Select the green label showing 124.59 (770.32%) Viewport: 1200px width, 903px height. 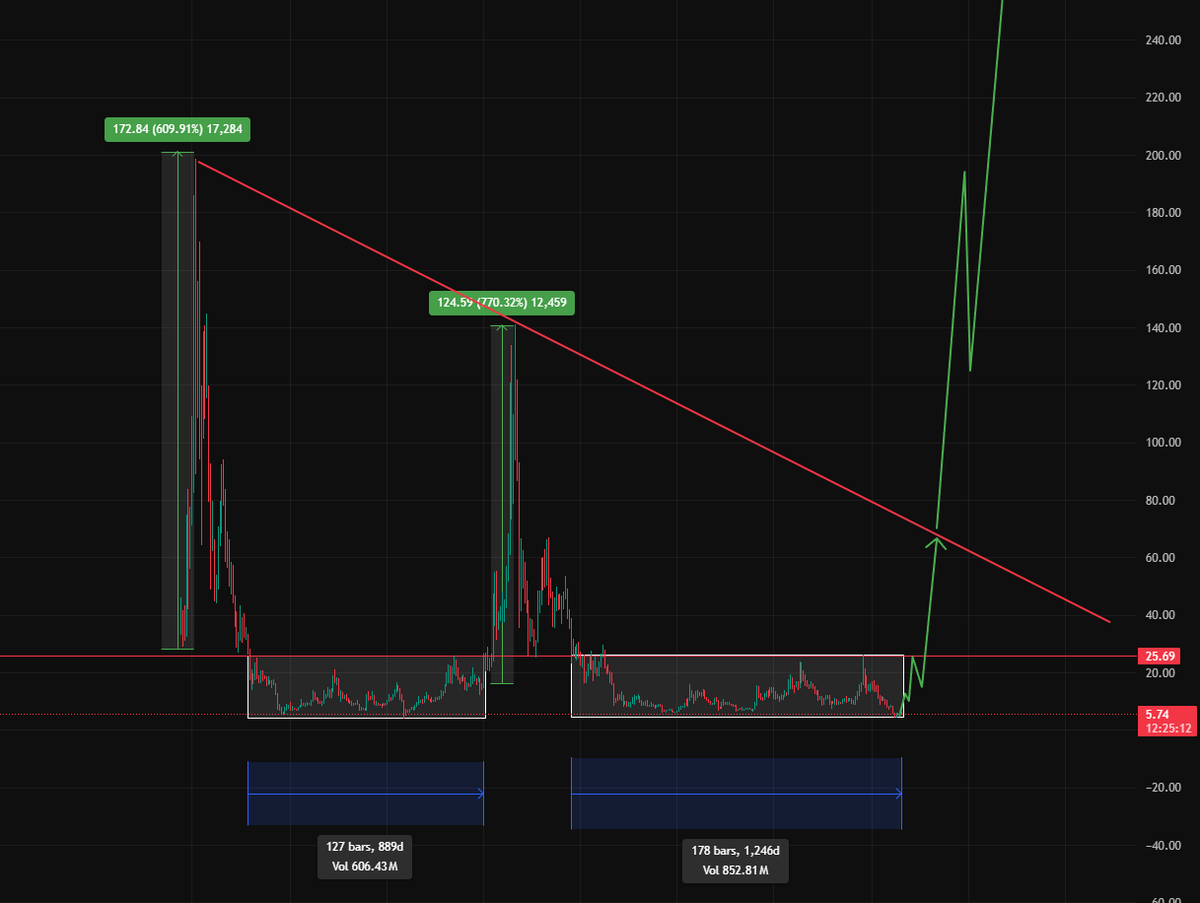pyautogui.click(x=503, y=303)
